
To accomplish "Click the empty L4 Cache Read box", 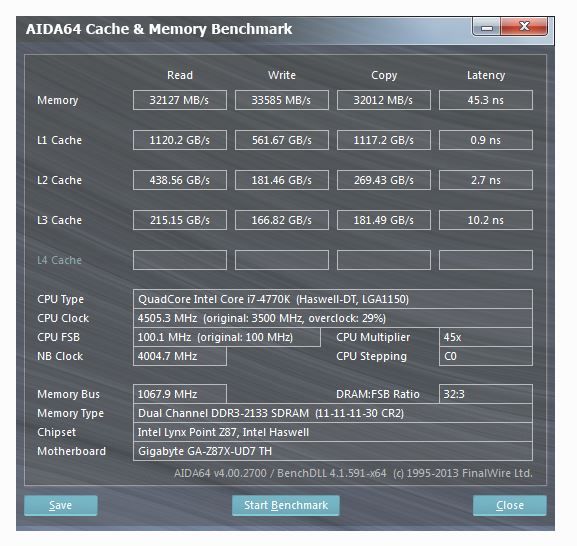I will pos(180,260).
